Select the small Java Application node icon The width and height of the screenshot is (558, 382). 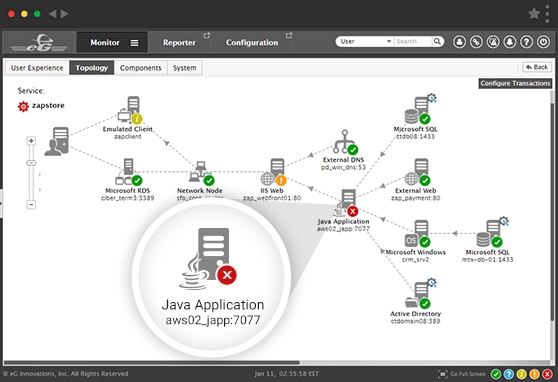pyautogui.click(x=346, y=203)
